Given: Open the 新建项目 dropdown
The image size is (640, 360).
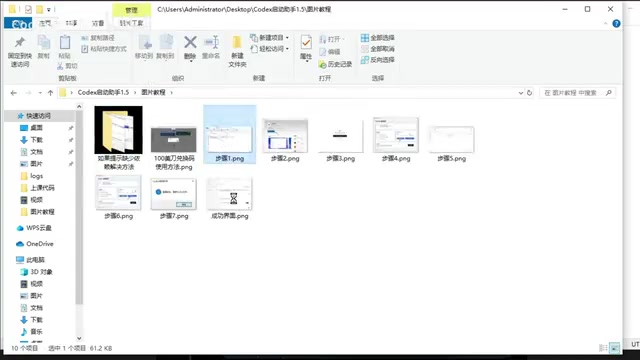Looking at the screenshot, I should pos(269,38).
